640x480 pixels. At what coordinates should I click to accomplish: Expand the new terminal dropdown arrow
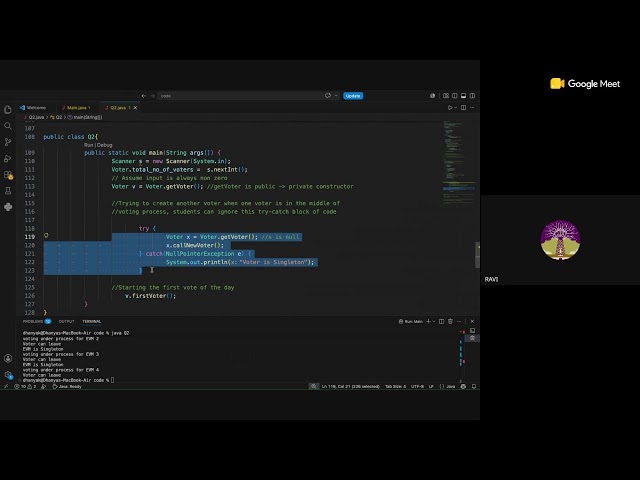tap(434, 322)
